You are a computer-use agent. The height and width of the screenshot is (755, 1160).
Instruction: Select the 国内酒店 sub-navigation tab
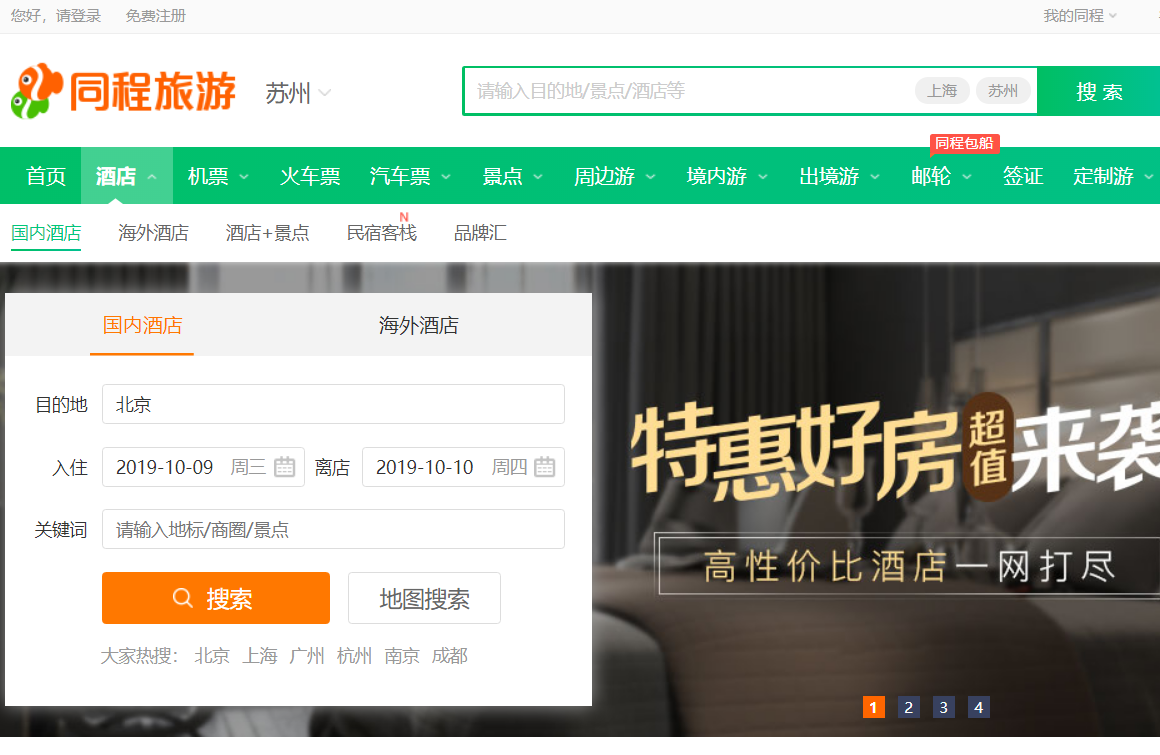46,233
